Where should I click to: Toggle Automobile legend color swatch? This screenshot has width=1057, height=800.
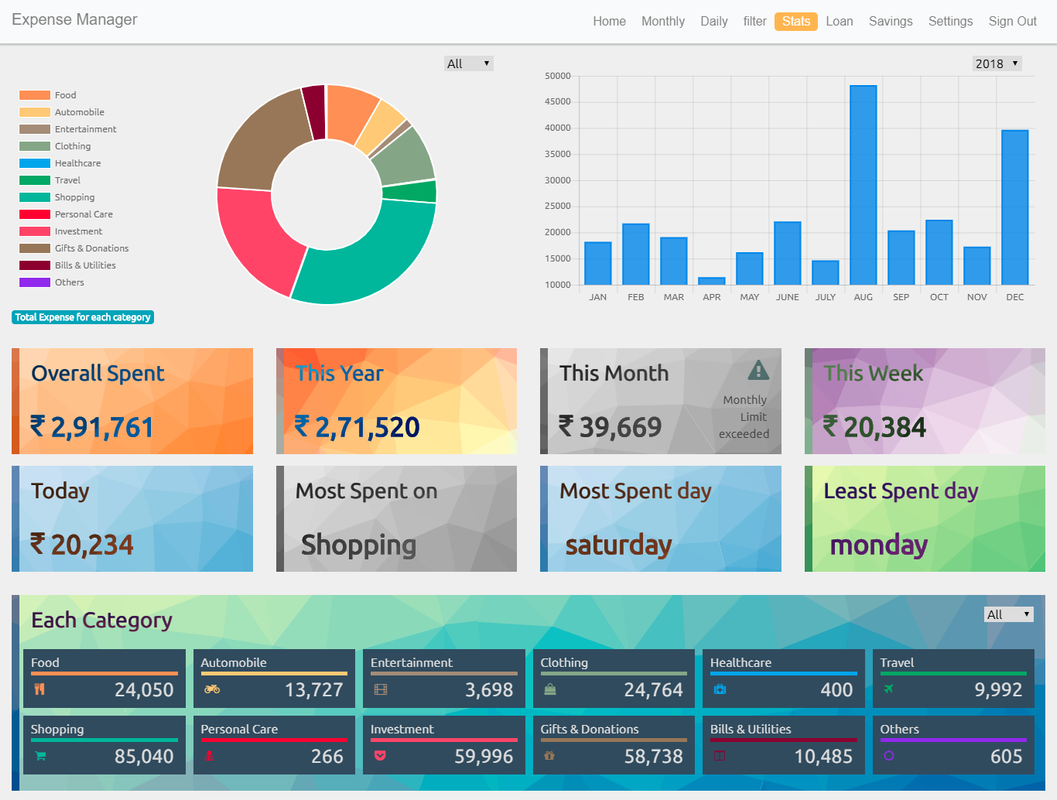pyautogui.click(x=34, y=112)
